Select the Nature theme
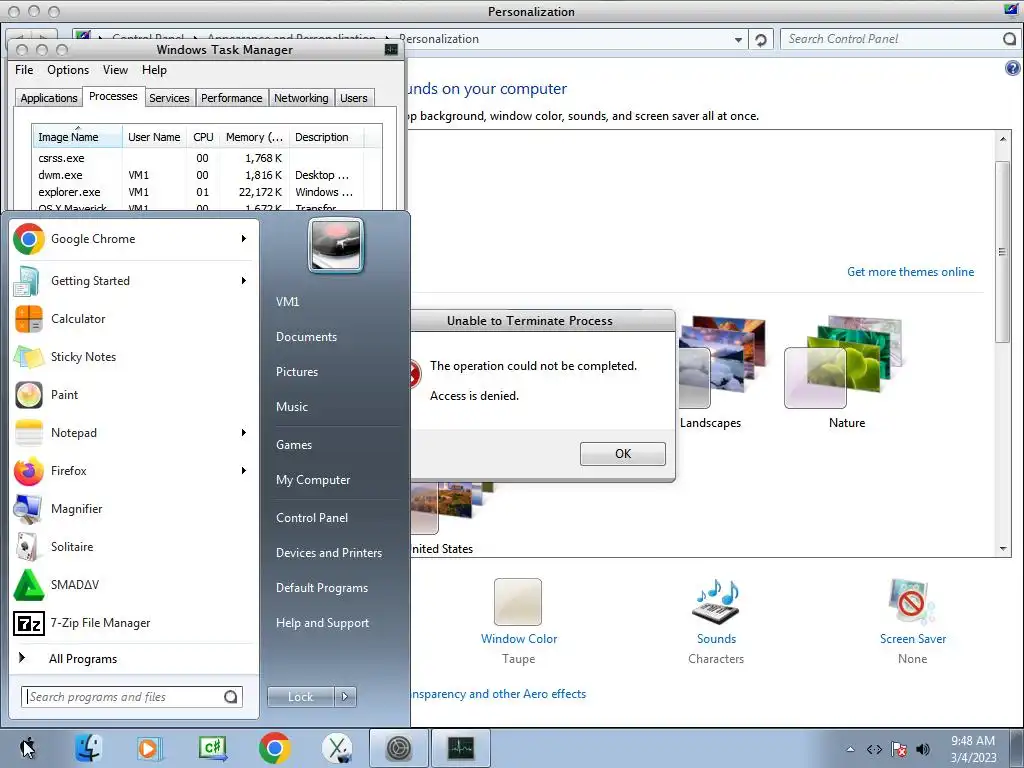This screenshot has height=768, width=1024. point(846,372)
